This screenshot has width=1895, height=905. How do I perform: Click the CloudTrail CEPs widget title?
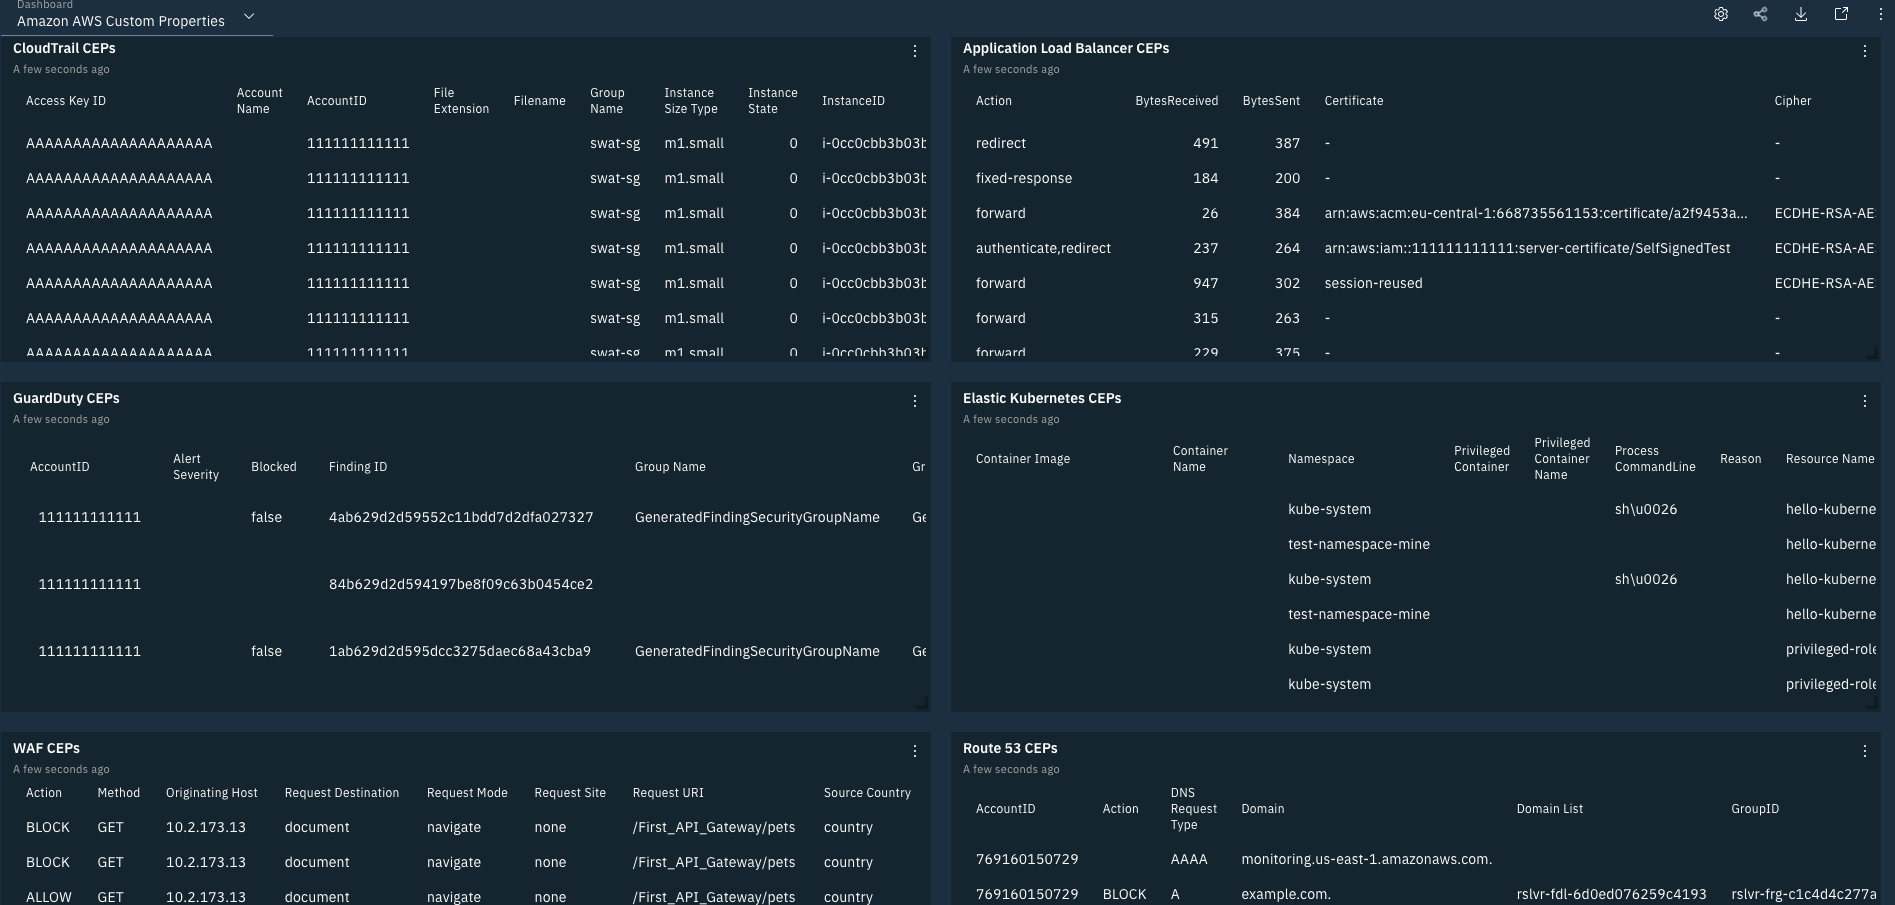[x=64, y=48]
